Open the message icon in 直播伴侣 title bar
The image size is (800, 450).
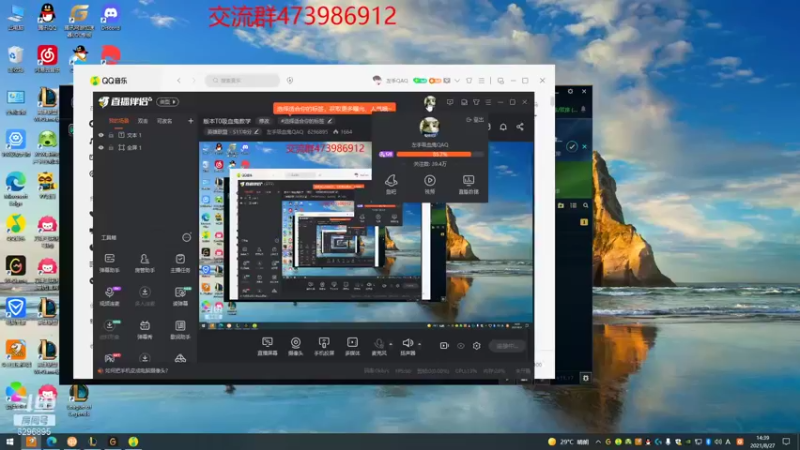click(x=449, y=102)
